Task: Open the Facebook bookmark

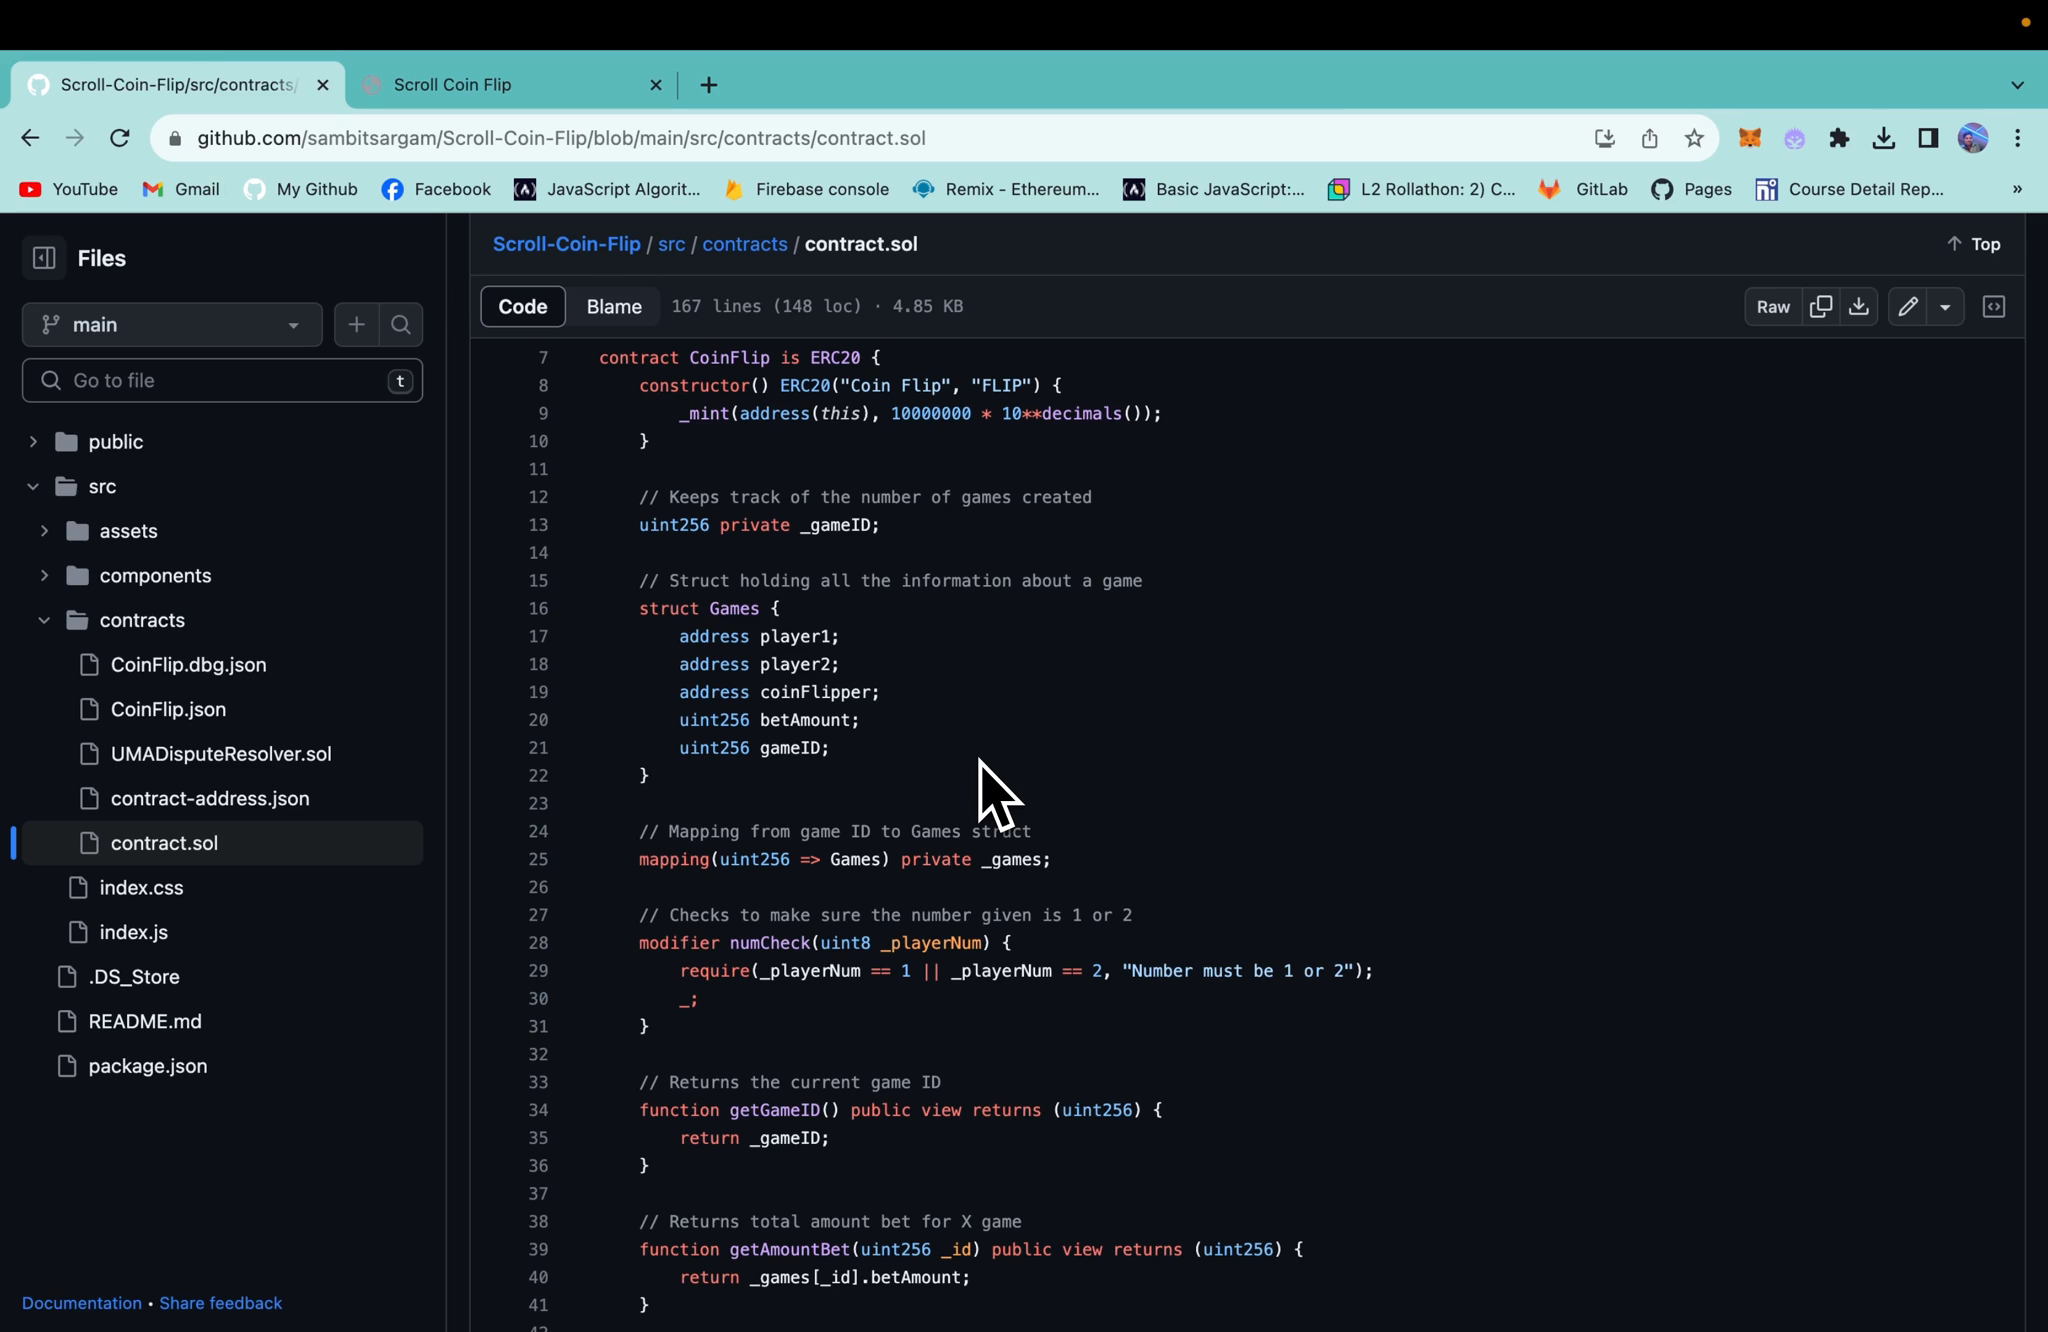Action: pyautogui.click(x=437, y=189)
